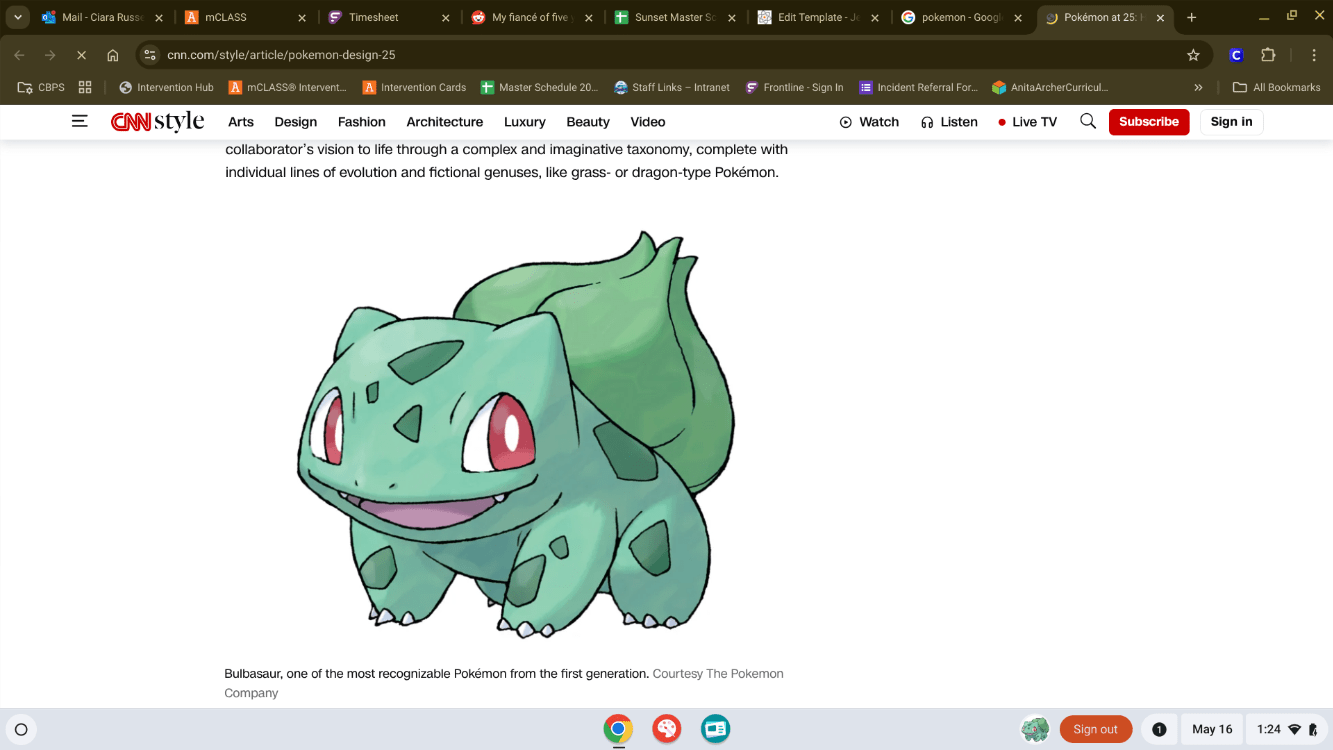Open Live TV from the CNN header
The image size is (1333, 750).
pos(1027,122)
